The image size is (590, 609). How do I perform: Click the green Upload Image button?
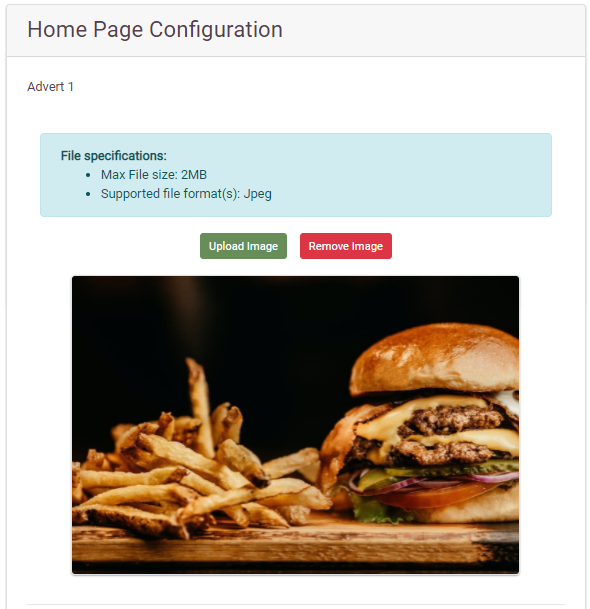243,246
